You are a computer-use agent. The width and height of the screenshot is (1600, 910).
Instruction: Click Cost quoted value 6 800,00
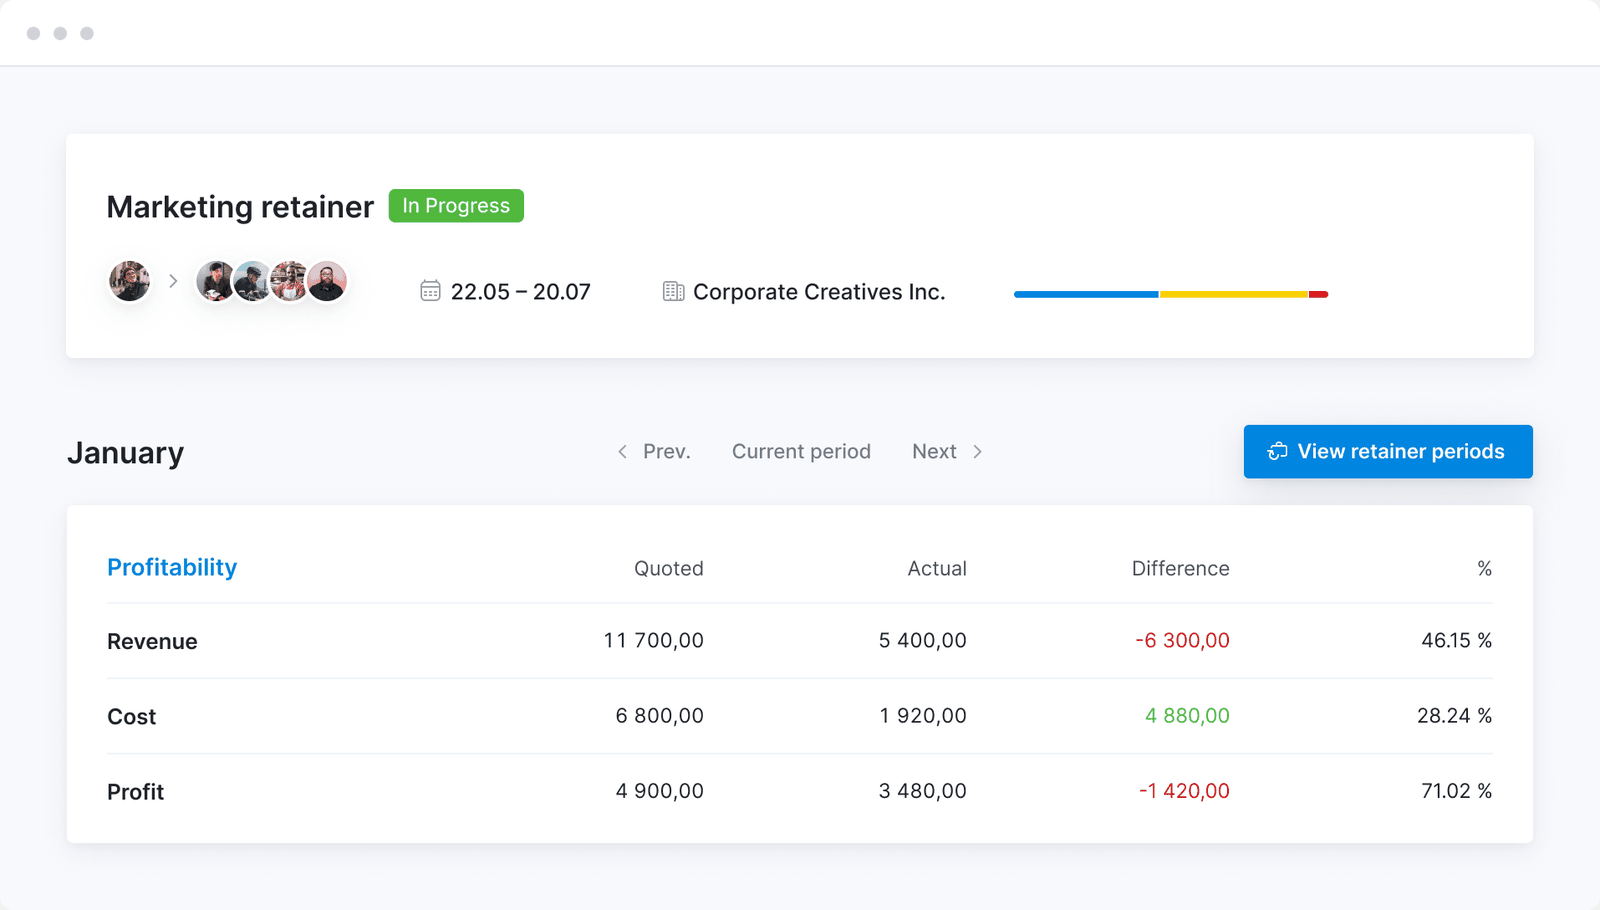click(x=659, y=715)
